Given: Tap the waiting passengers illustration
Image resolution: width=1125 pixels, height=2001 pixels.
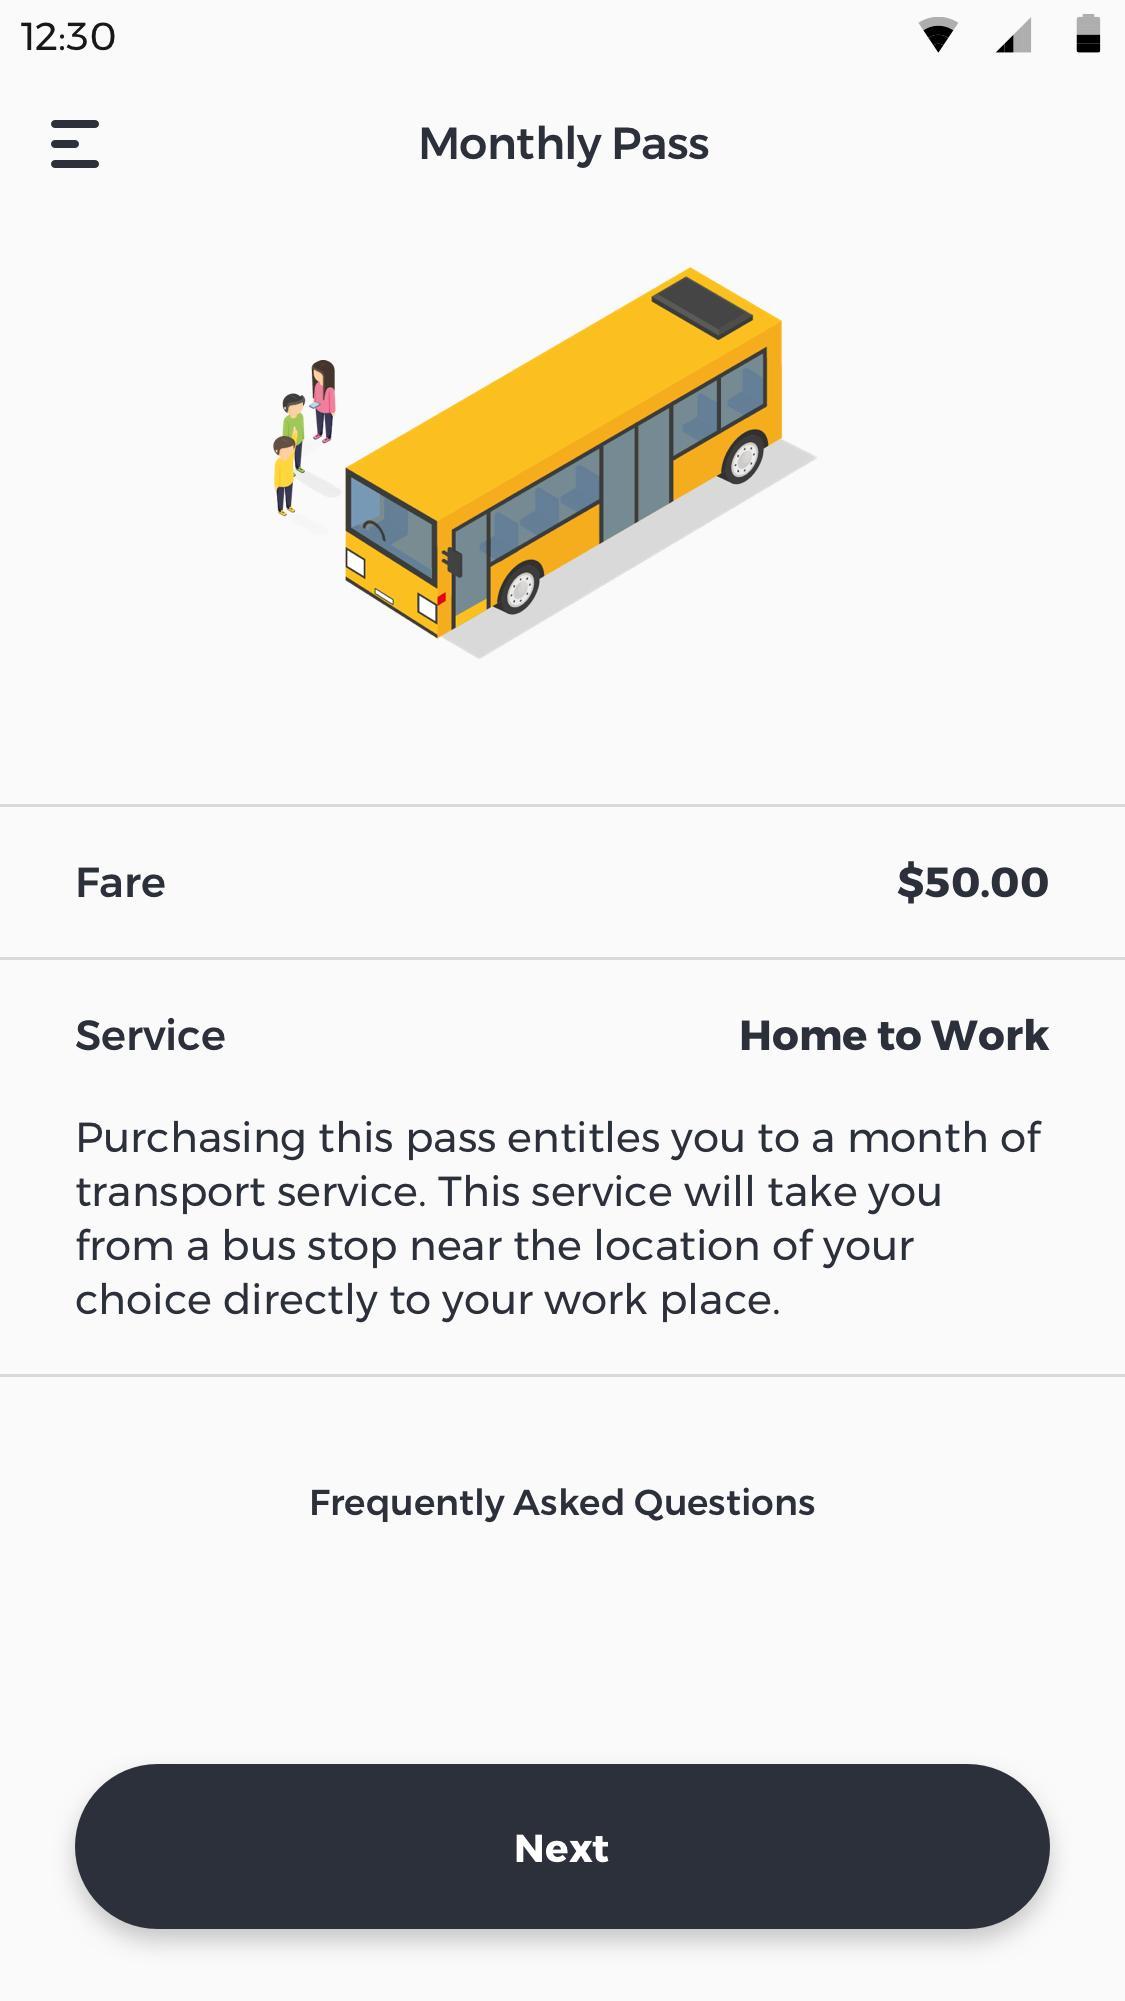Looking at the screenshot, I should click(x=304, y=438).
